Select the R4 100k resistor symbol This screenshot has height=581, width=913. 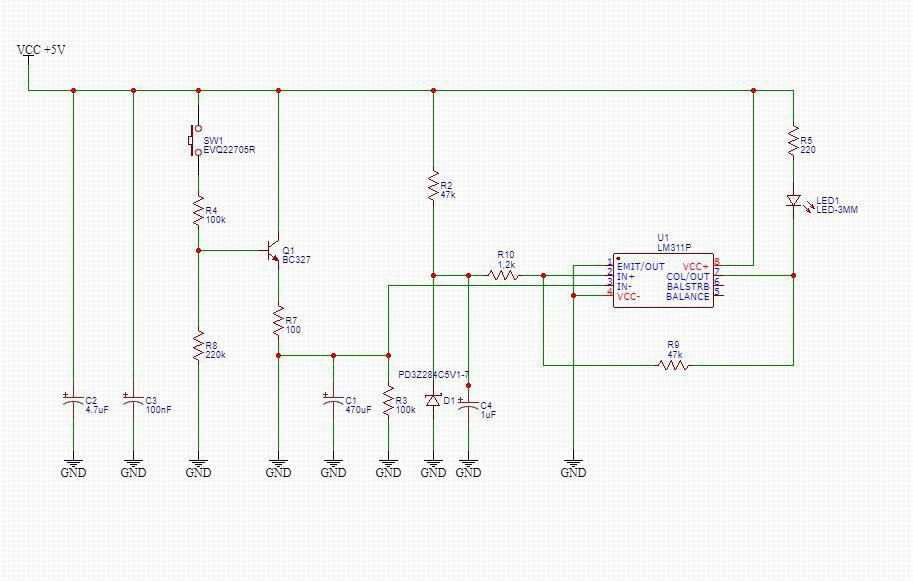(x=198, y=211)
